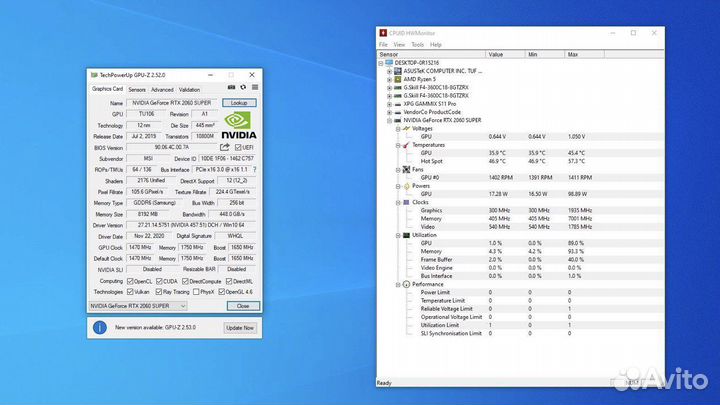Toggle the Vulkan checkbox
The image size is (720, 405).
coord(130,292)
